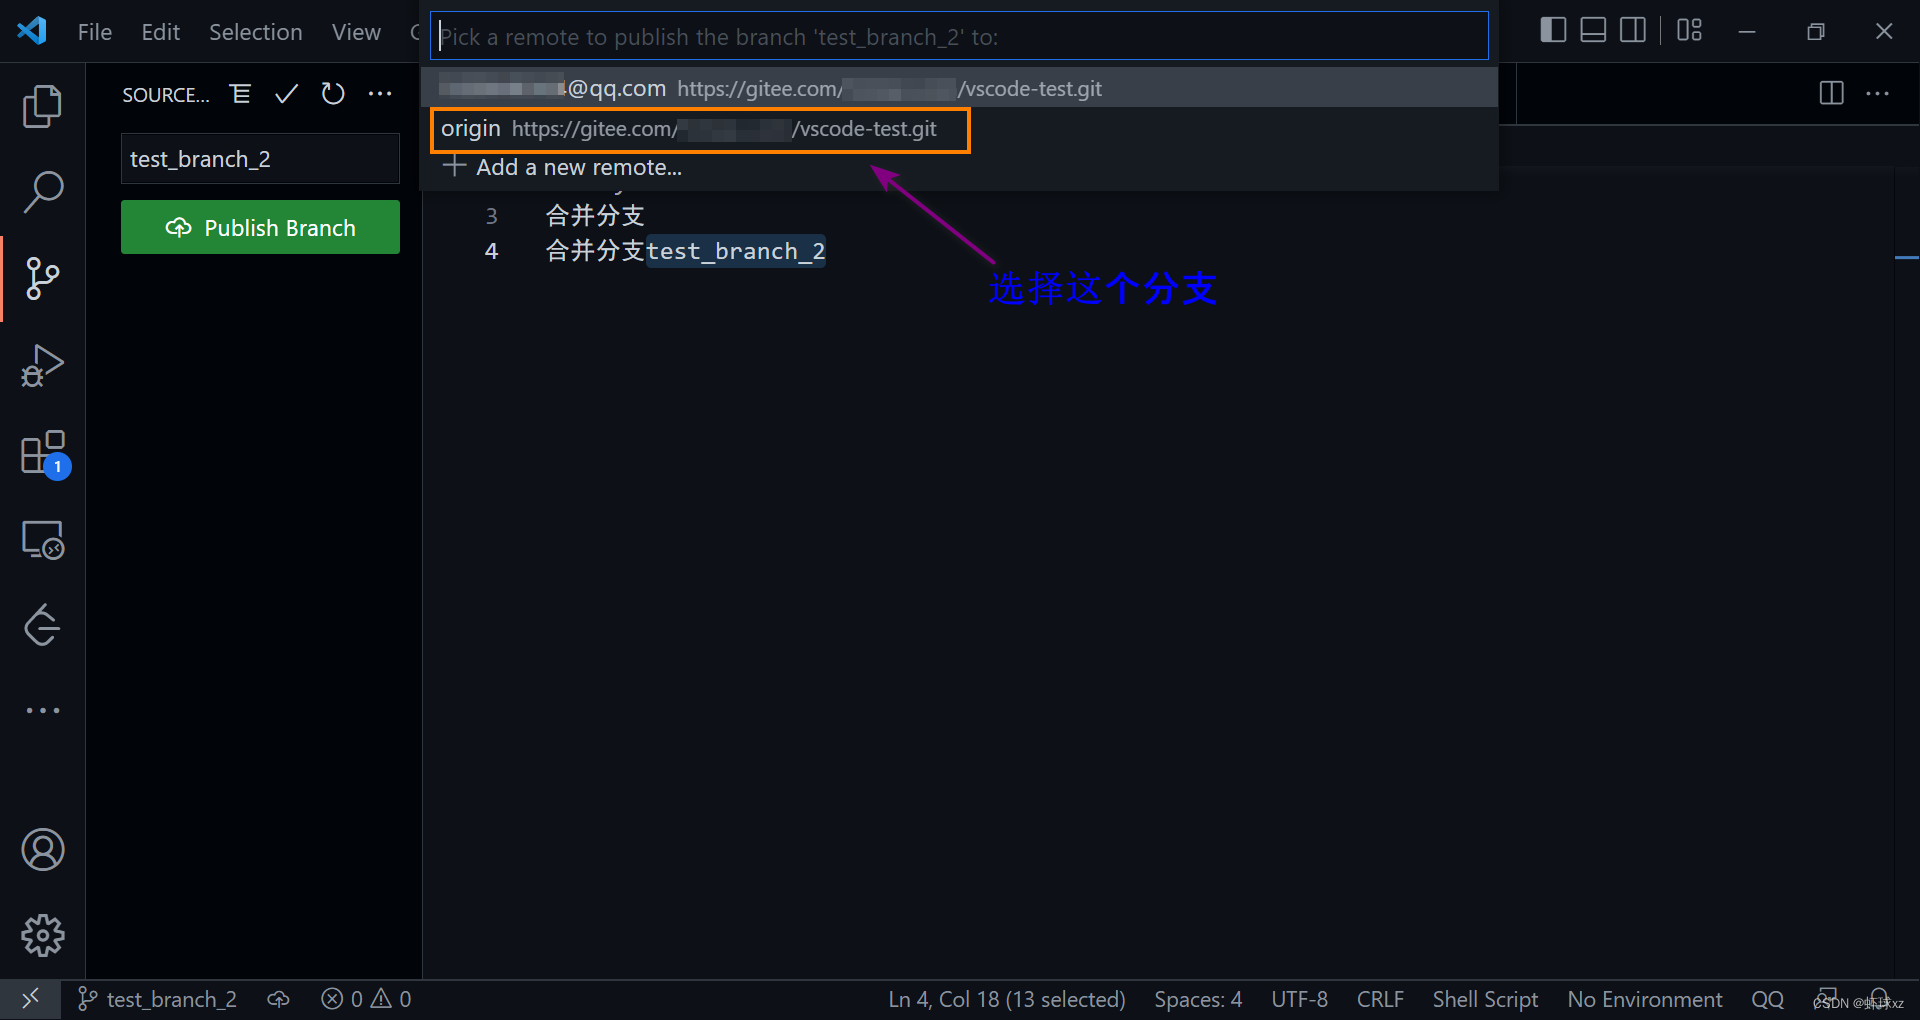Select the @qq.com remote entry
Image resolution: width=1920 pixels, height=1020 pixels.
point(959,88)
